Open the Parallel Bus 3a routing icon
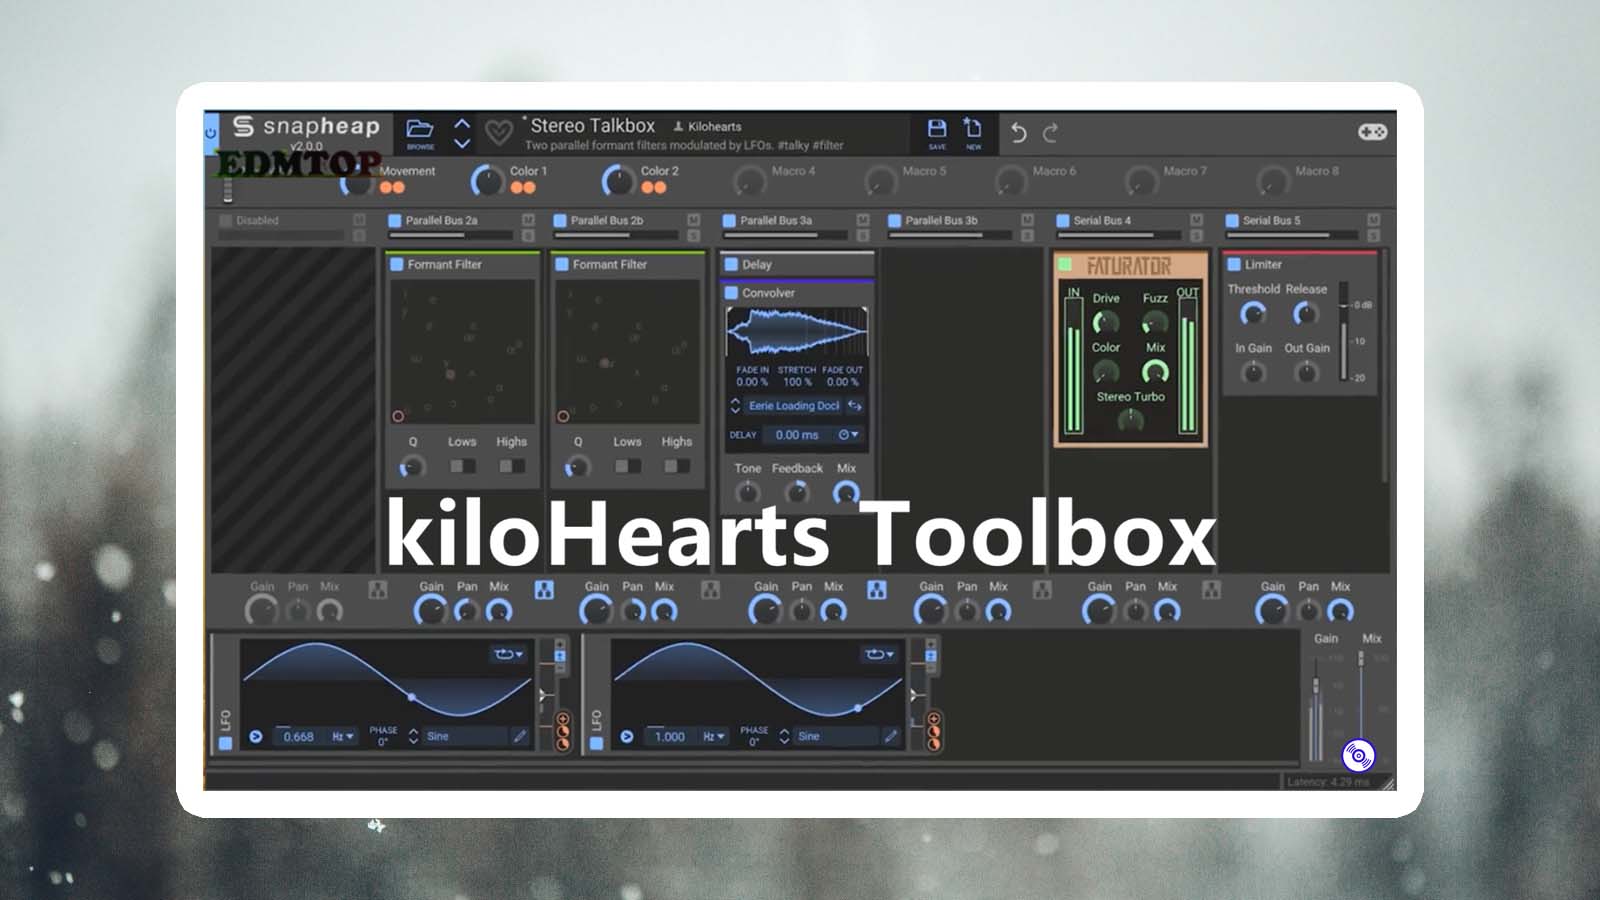The height and width of the screenshot is (900, 1600). tap(877, 590)
